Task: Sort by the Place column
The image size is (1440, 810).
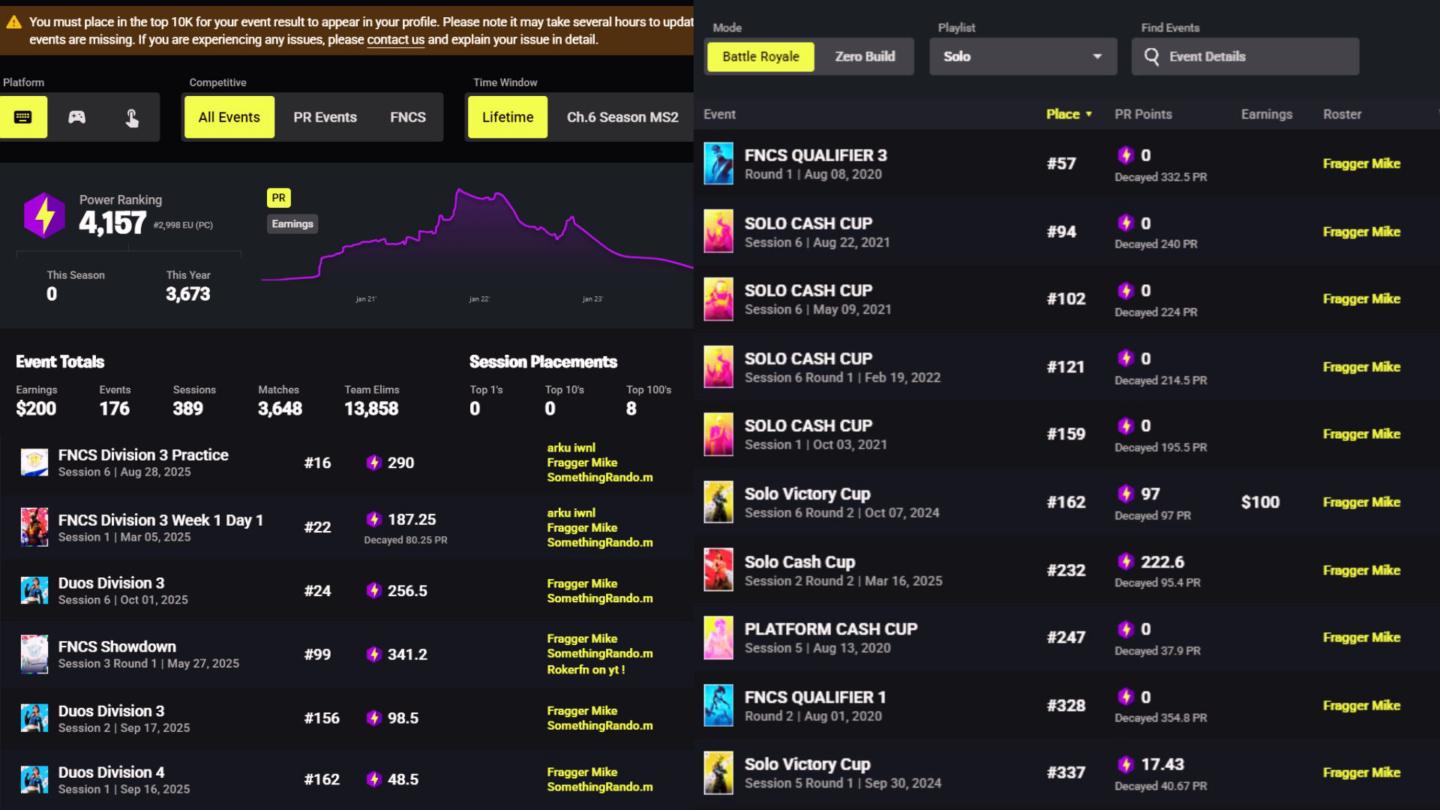Action: (1069, 114)
